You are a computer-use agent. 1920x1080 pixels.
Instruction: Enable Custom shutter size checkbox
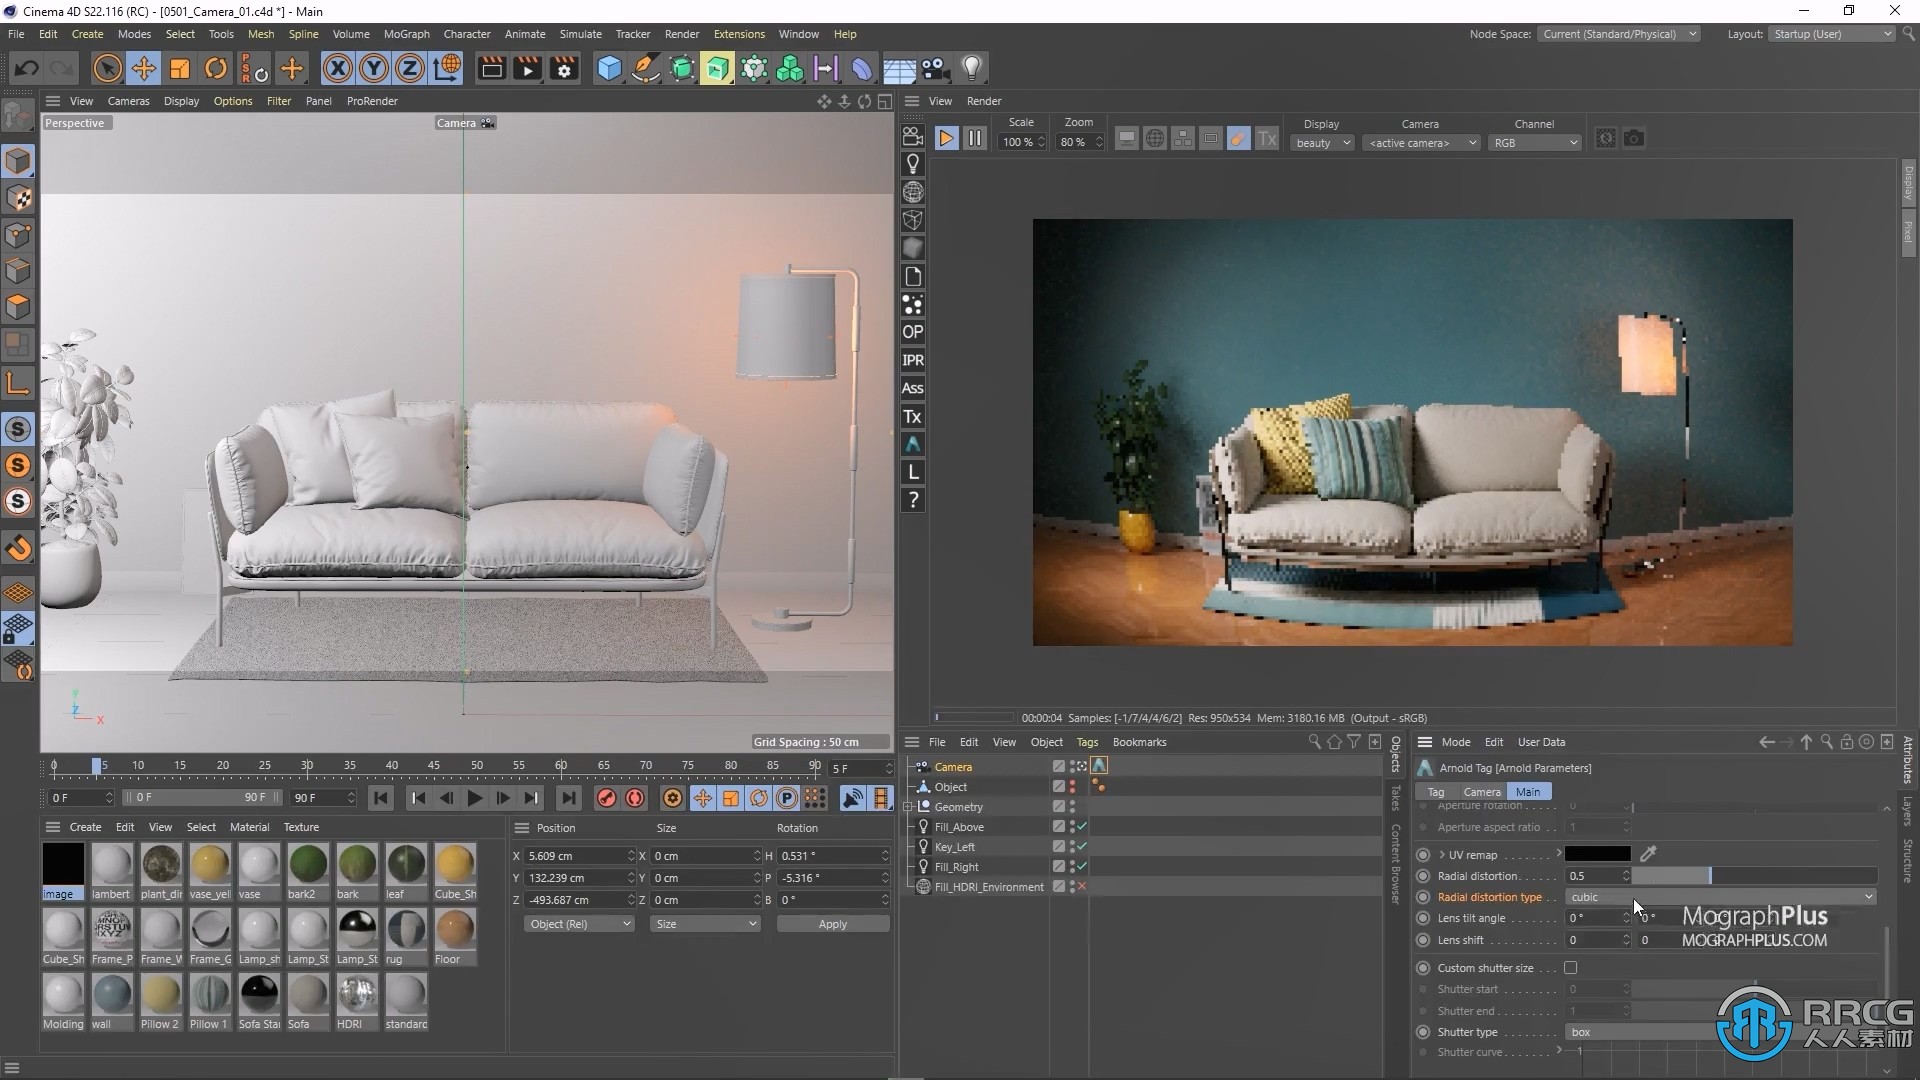click(1571, 967)
